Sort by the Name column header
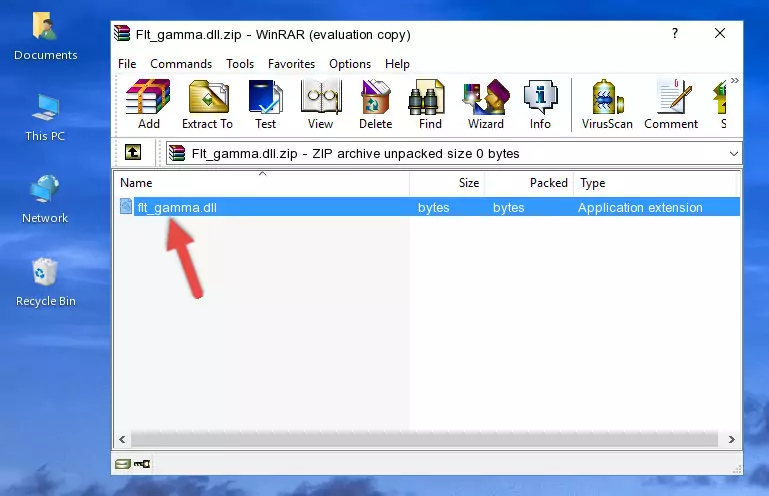 262,183
